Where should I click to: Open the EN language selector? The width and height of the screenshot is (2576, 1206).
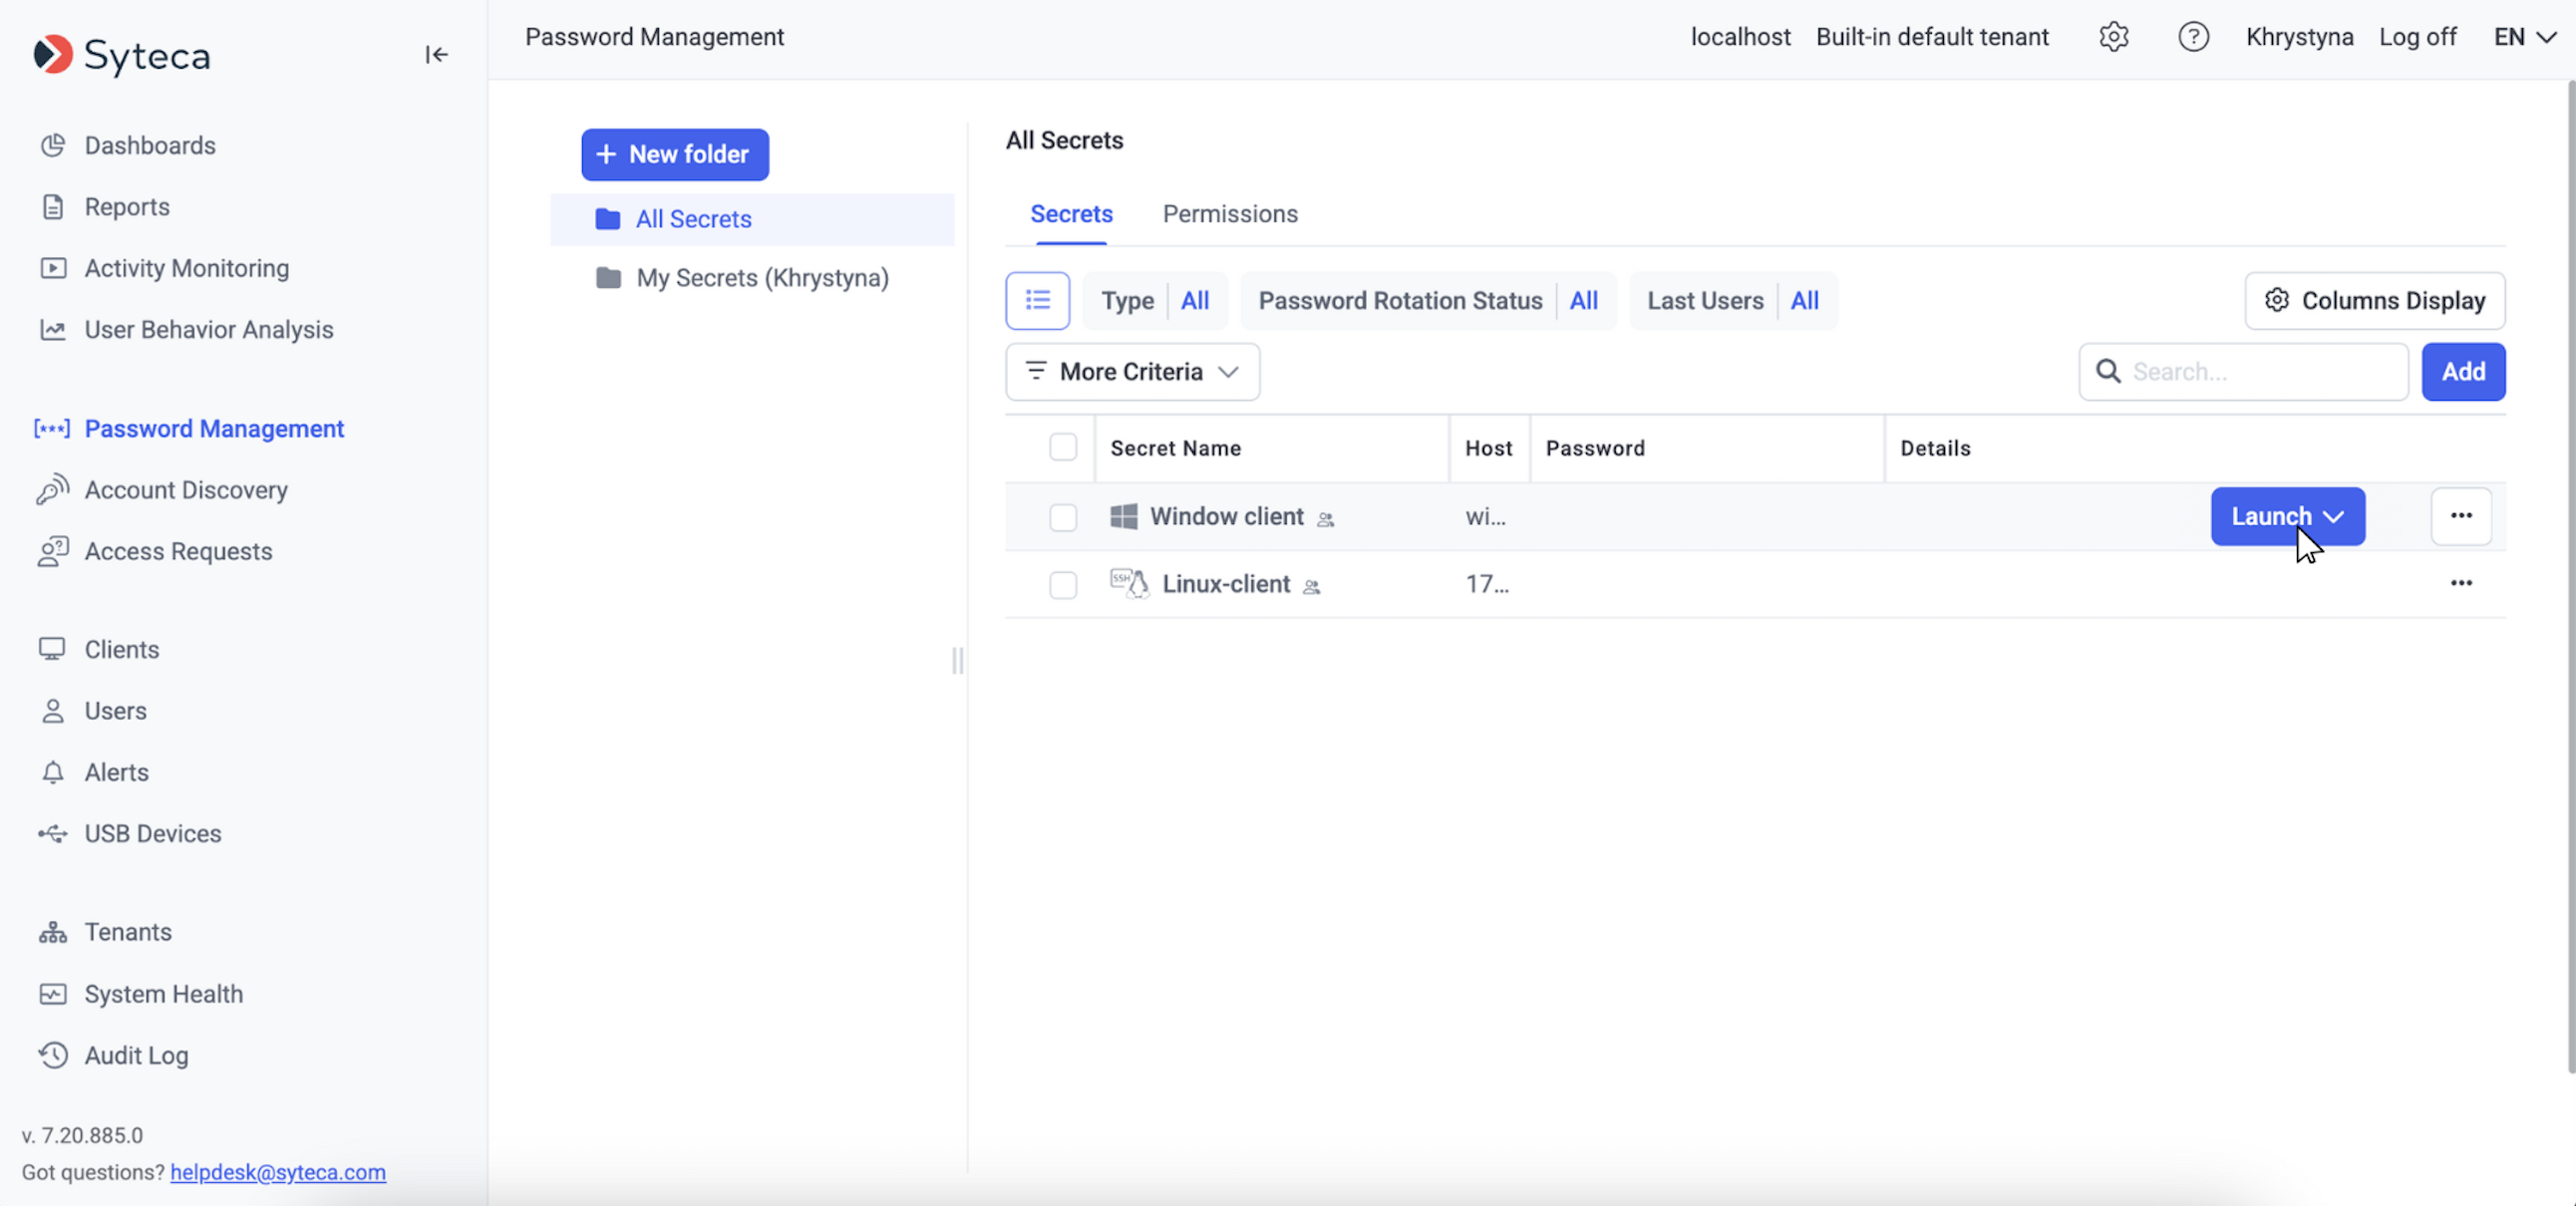click(2523, 37)
